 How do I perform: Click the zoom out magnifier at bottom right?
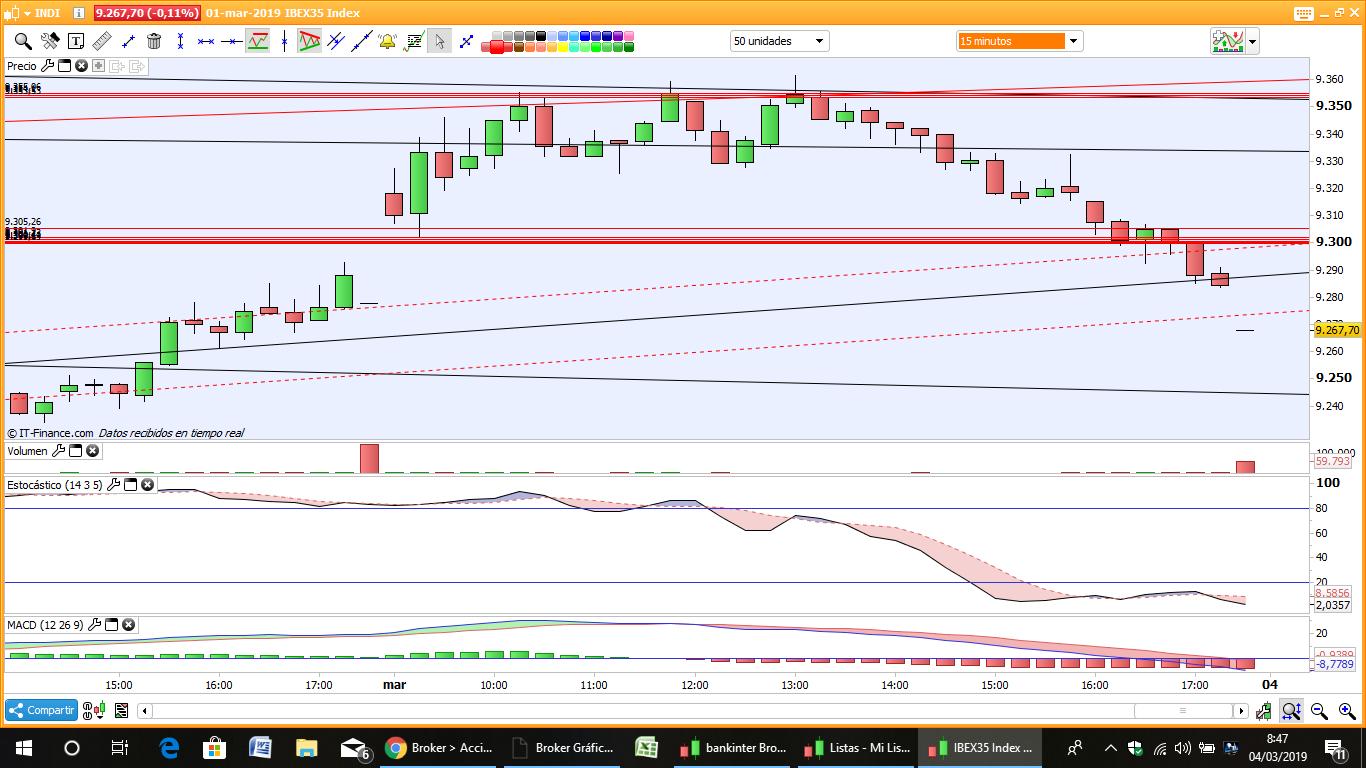pos(1319,711)
